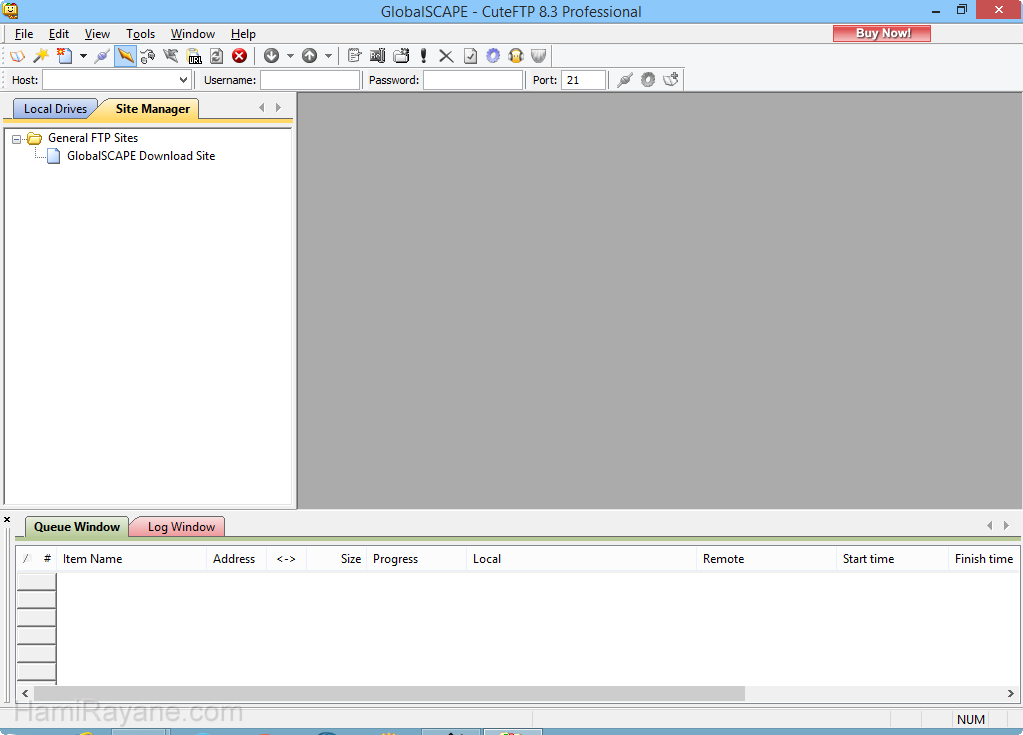Image resolution: width=1023 pixels, height=735 pixels.
Task: Switch to the Local Drives tab
Action: tap(55, 109)
